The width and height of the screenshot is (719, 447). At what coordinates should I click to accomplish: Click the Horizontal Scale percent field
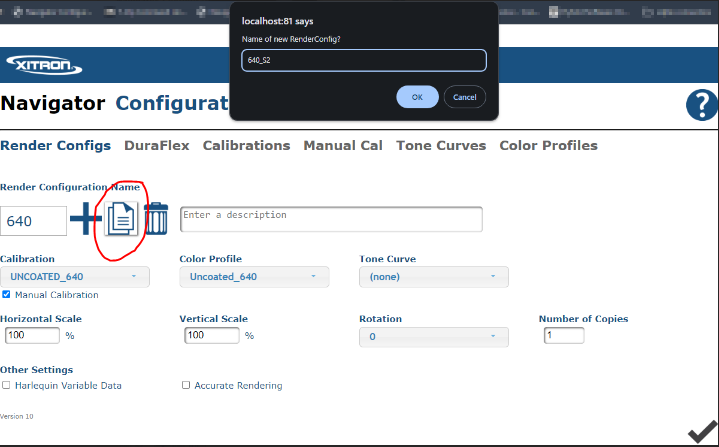point(32,335)
